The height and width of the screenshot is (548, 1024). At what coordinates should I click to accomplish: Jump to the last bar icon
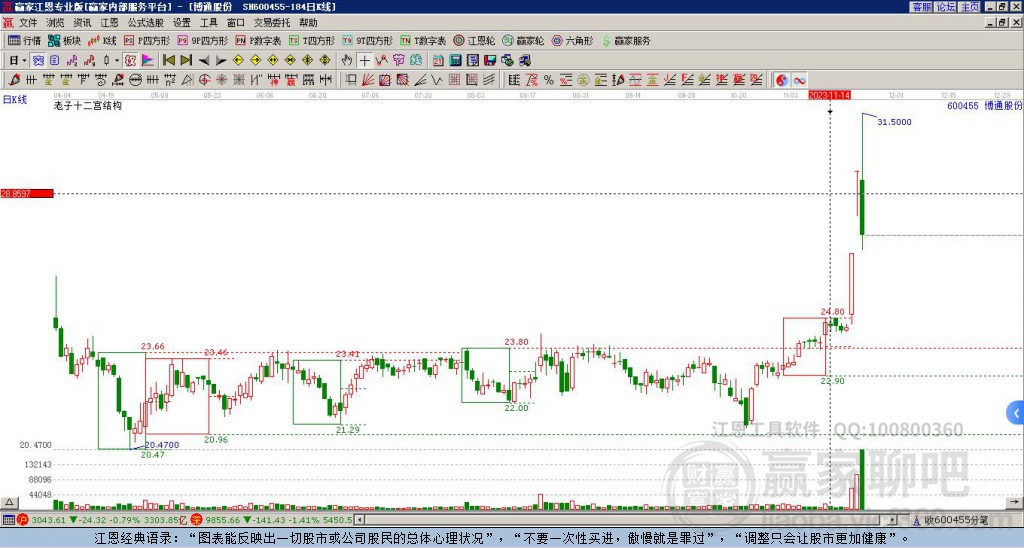pyautogui.click(x=186, y=60)
